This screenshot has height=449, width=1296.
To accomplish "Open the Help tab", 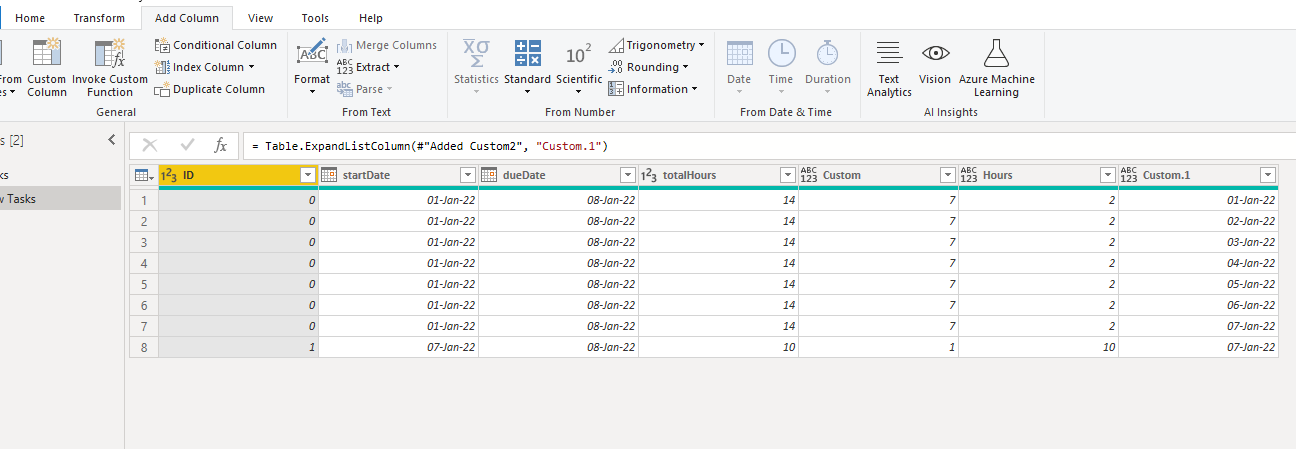I will point(371,18).
